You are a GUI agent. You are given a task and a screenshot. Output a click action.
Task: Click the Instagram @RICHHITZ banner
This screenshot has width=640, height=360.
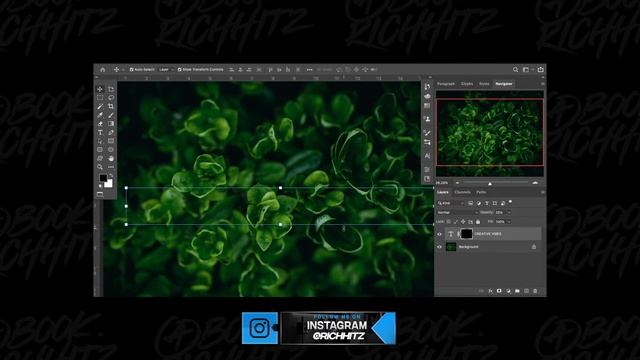tap(319, 328)
